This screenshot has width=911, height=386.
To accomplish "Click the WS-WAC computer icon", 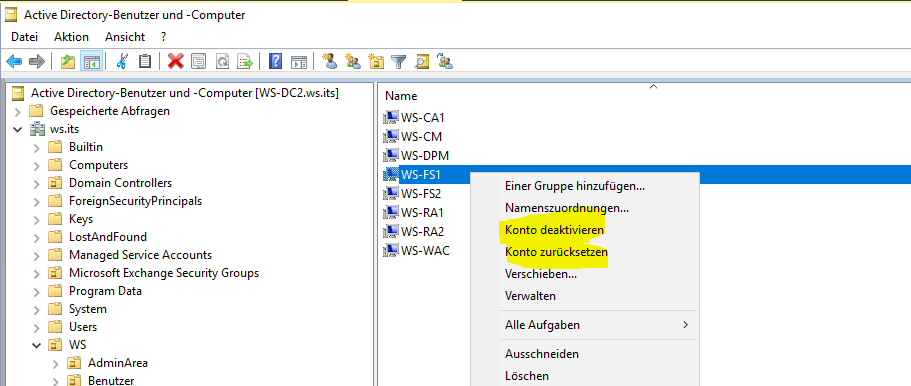I will click(390, 251).
